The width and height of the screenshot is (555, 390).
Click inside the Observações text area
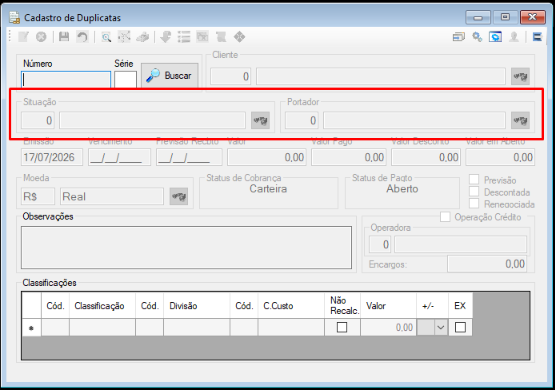pos(186,247)
